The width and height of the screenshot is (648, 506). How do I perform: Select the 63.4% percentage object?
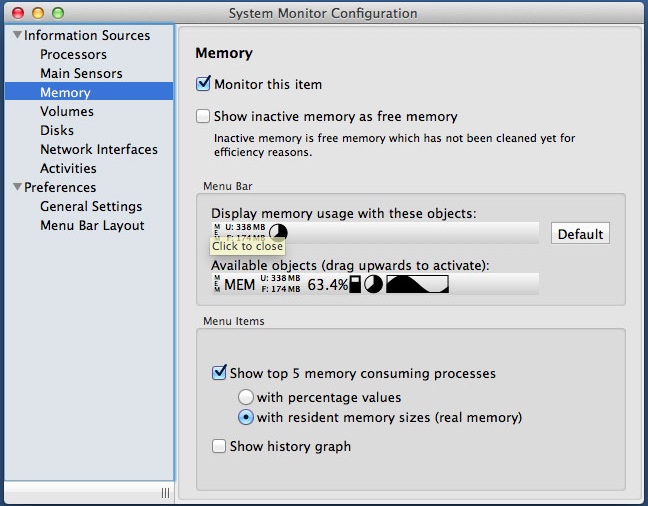pyautogui.click(x=327, y=285)
